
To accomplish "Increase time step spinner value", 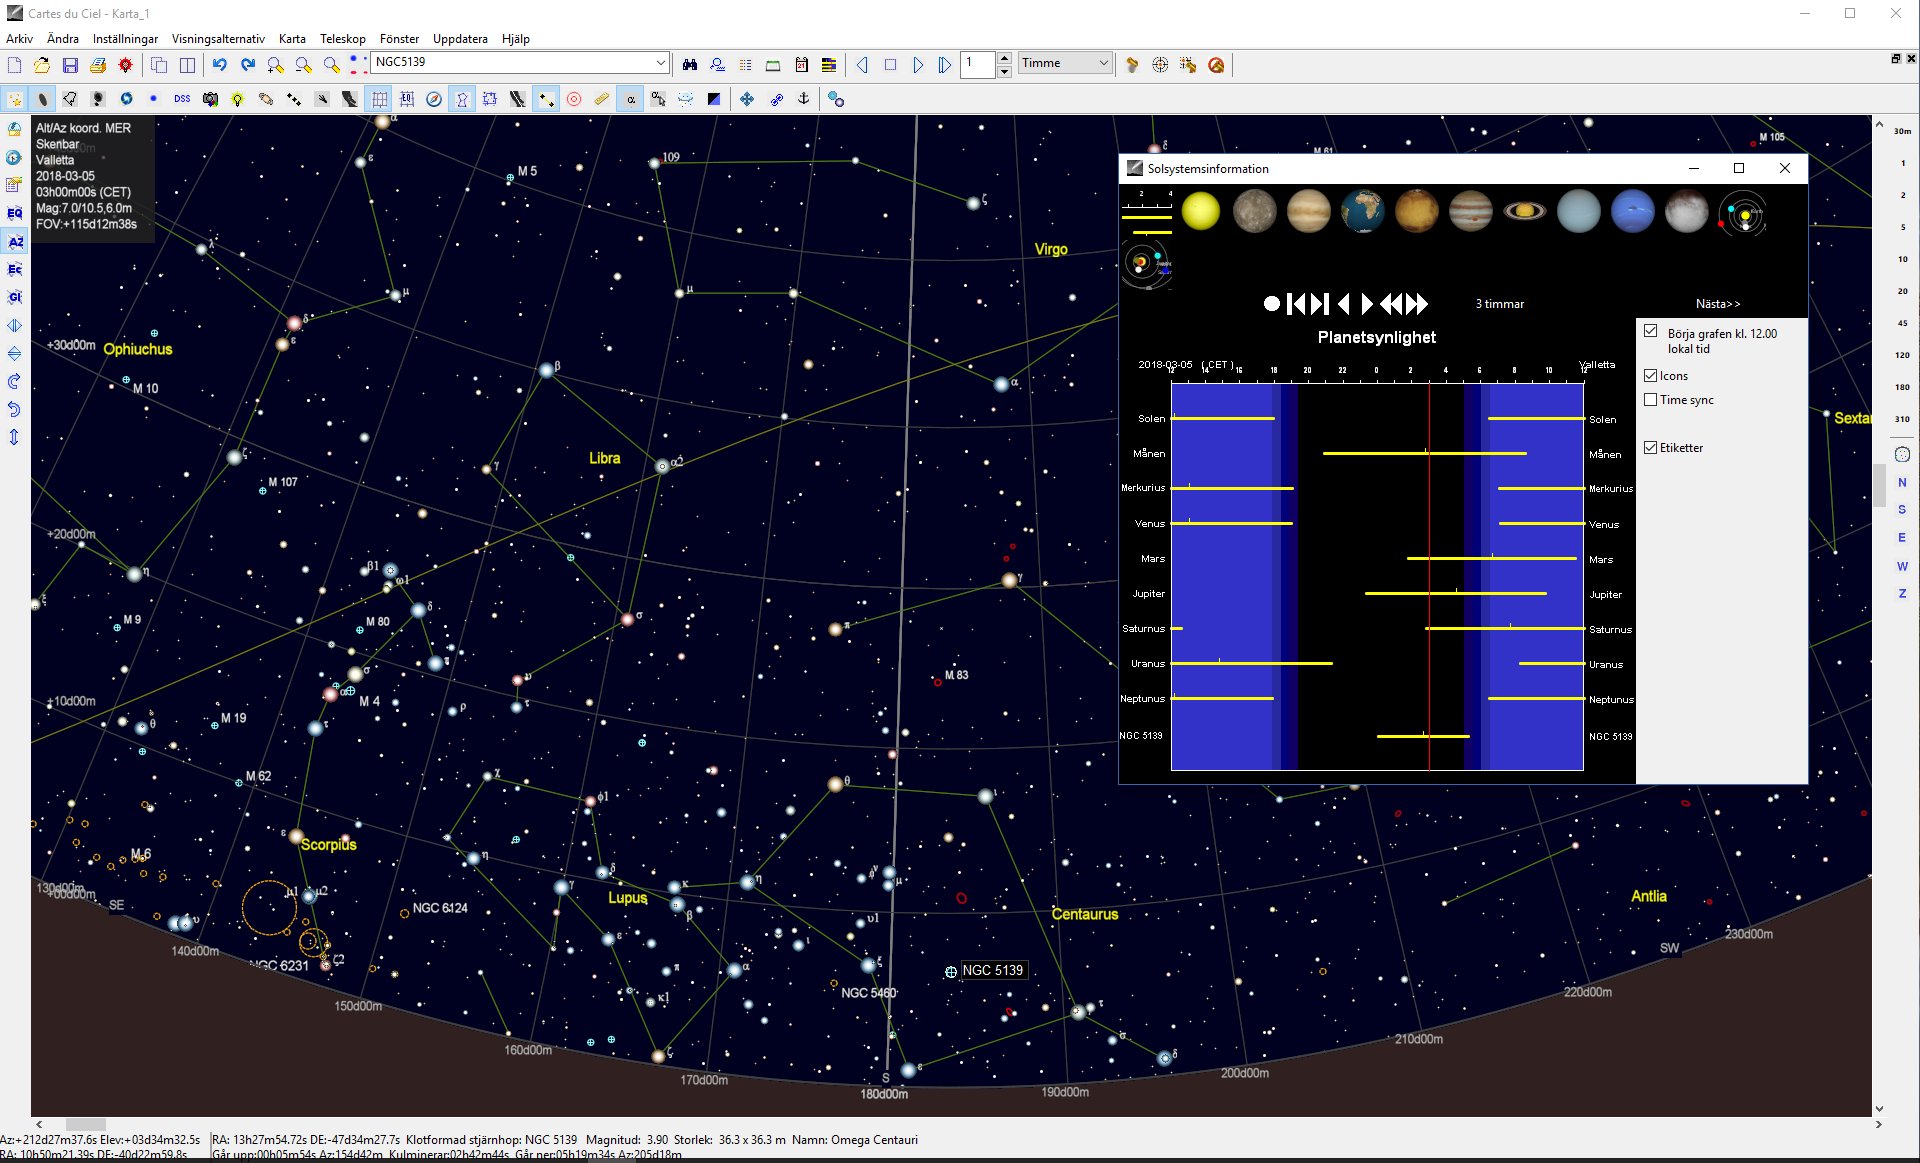I will tap(1004, 58).
